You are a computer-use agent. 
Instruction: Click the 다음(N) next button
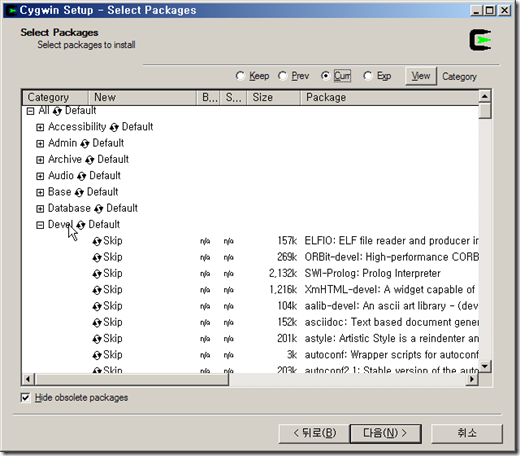(386, 433)
